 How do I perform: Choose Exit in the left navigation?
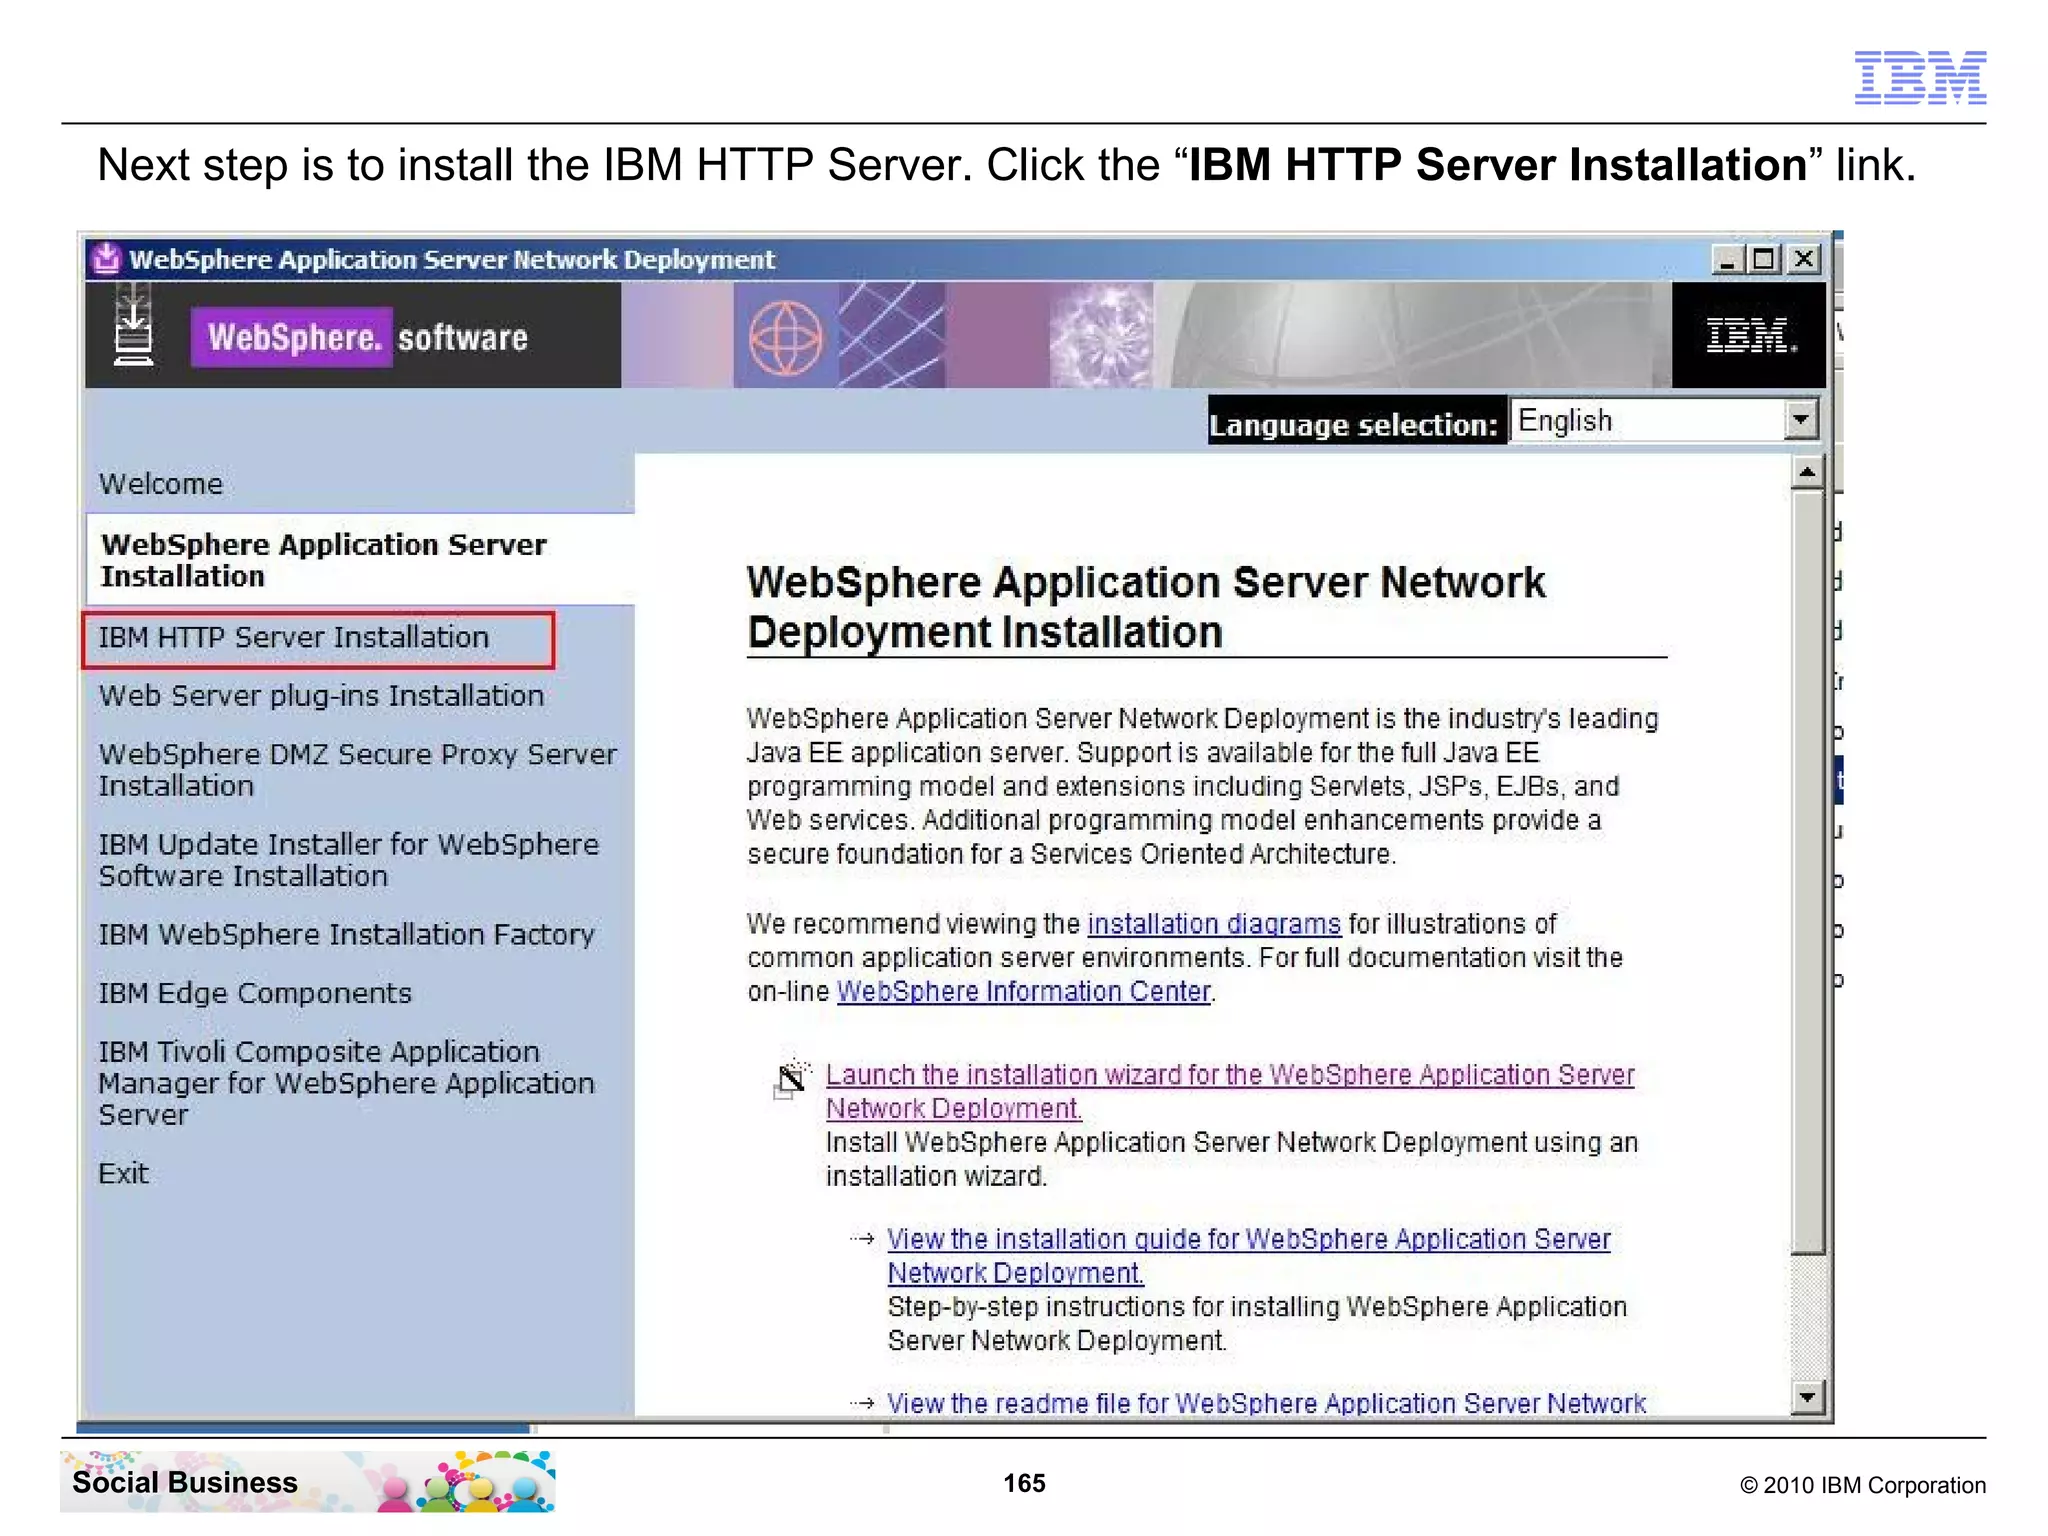123,1173
